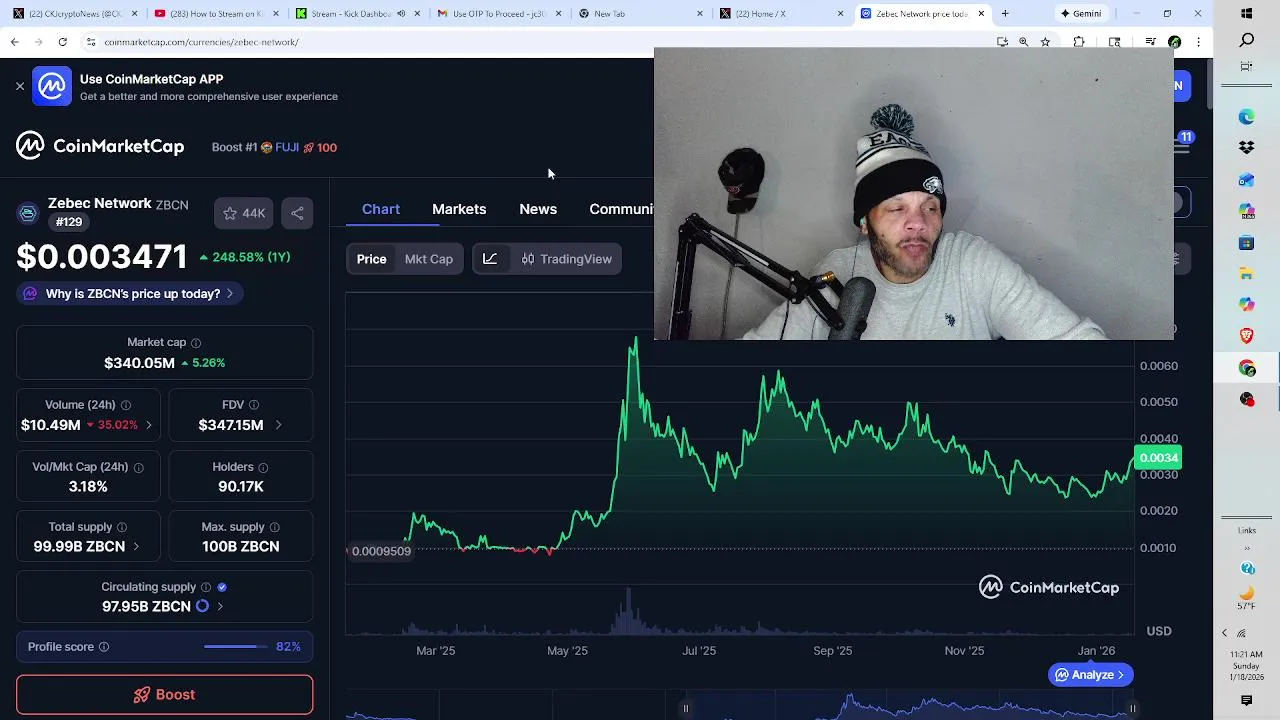Switch to TradingView chart mode
1280x720 pixels.
(566, 259)
